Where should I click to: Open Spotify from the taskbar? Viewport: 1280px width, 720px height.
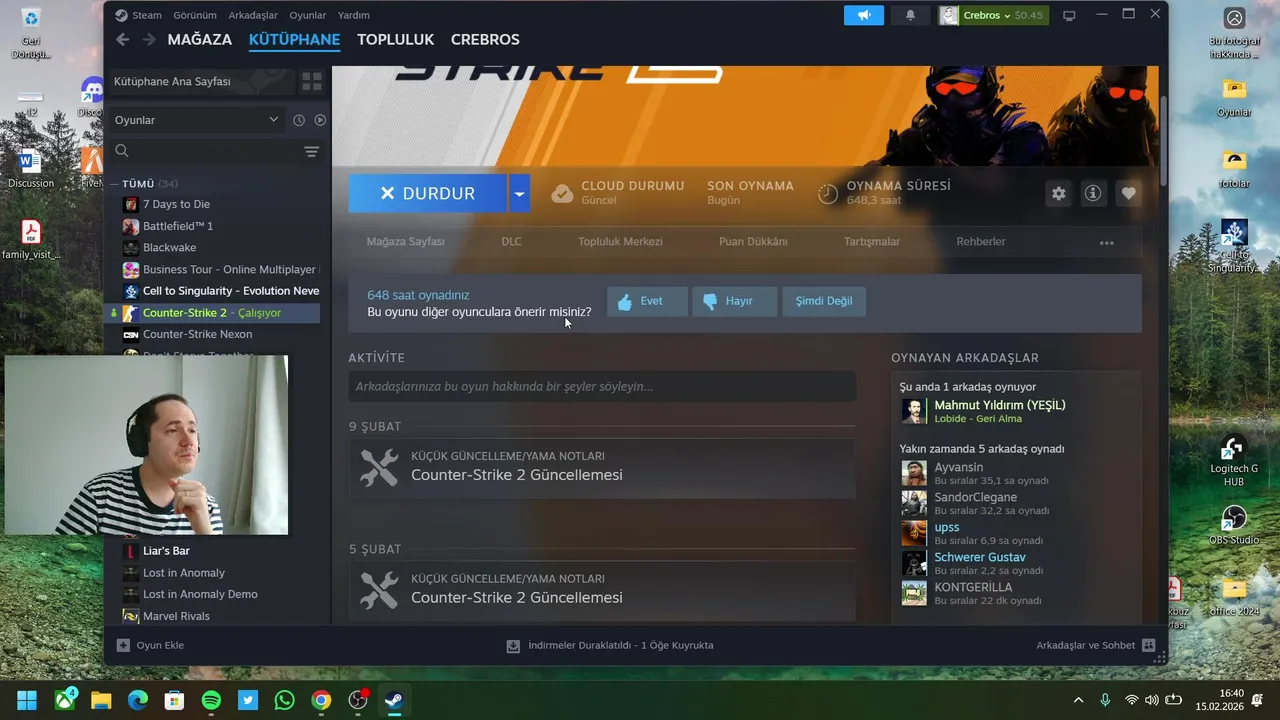tap(211, 700)
